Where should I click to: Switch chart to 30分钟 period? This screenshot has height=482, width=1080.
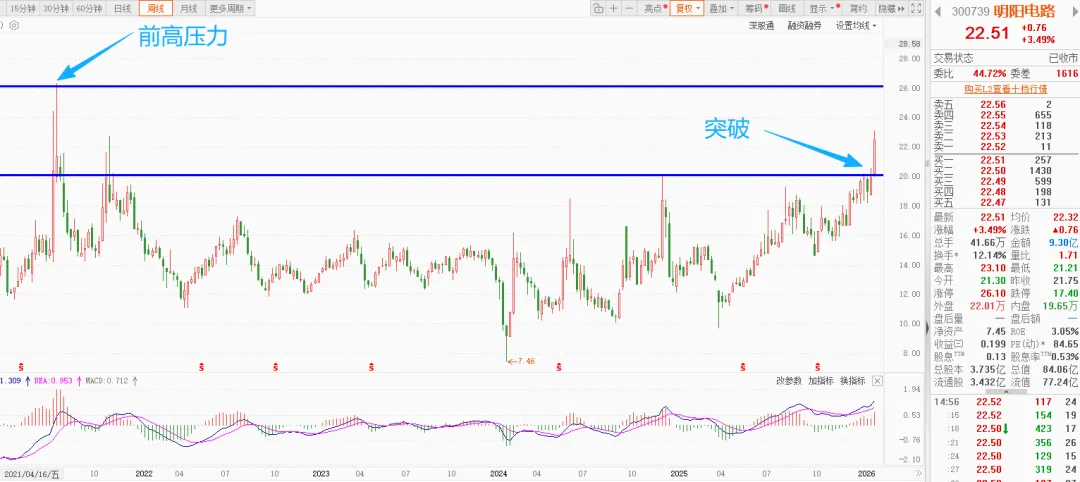[x=55, y=9]
